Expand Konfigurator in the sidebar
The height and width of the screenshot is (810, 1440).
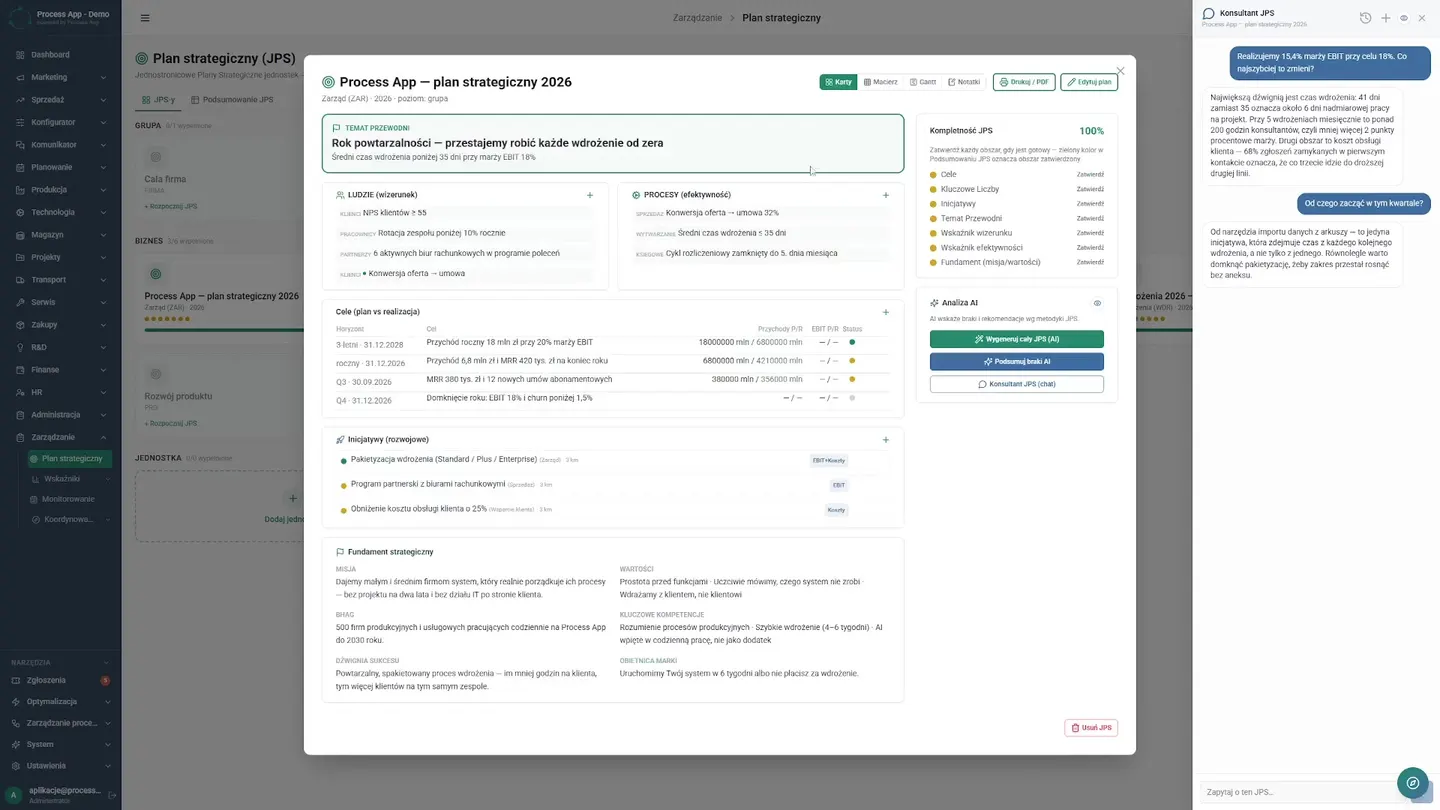(x=60, y=122)
